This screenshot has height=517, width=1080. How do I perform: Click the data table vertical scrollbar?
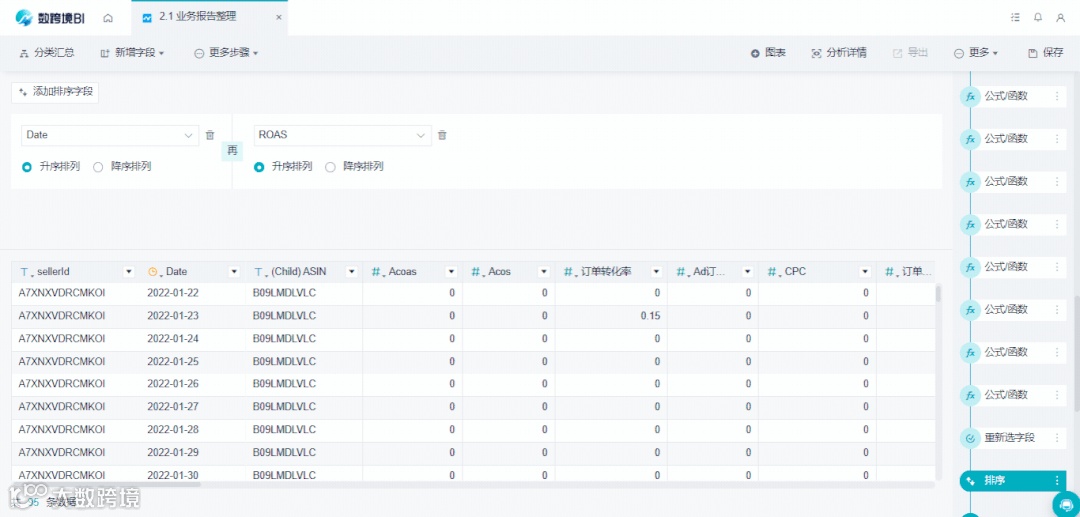(x=937, y=295)
